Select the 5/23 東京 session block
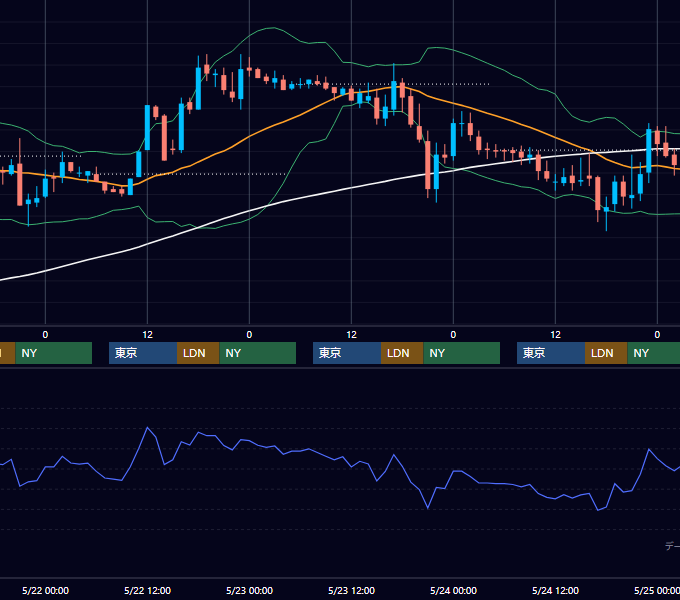 pos(347,353)
